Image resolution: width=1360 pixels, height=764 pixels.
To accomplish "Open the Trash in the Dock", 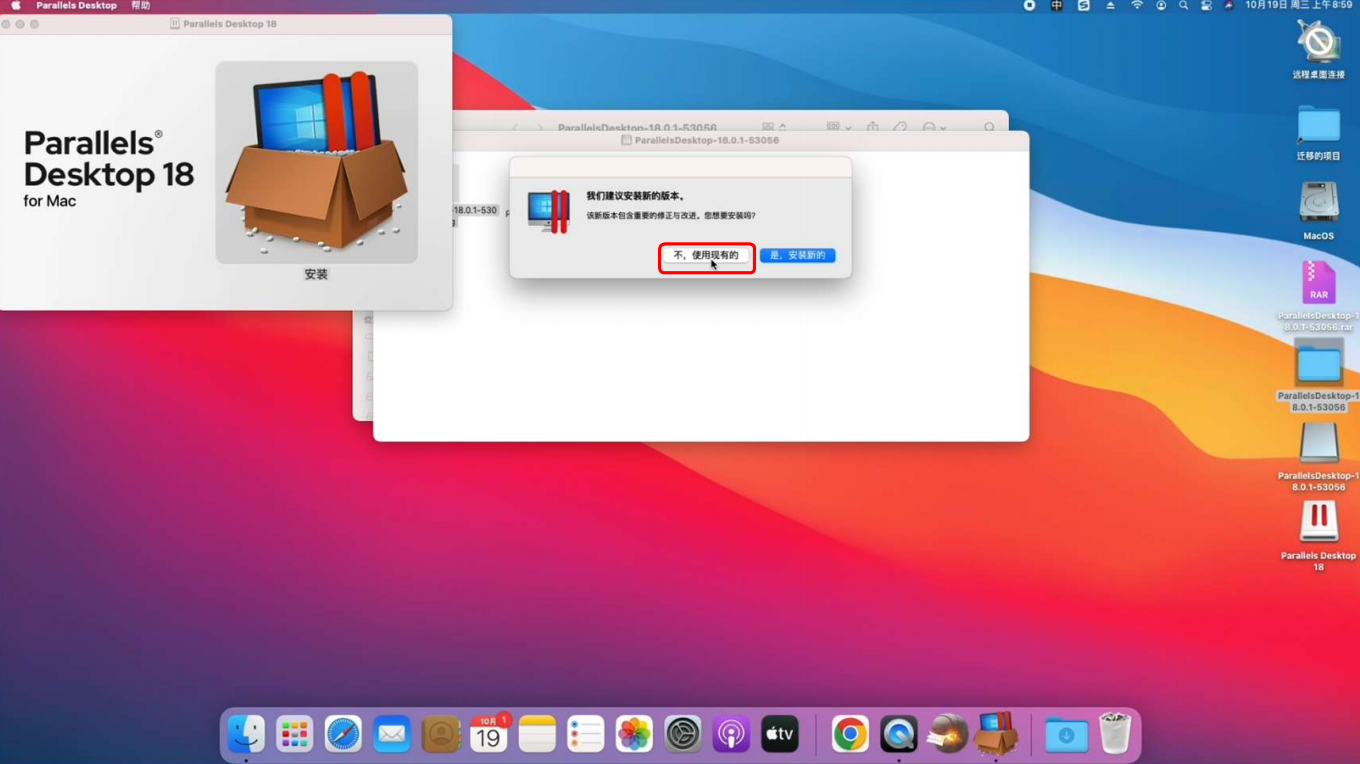I will coord(1114,735).
